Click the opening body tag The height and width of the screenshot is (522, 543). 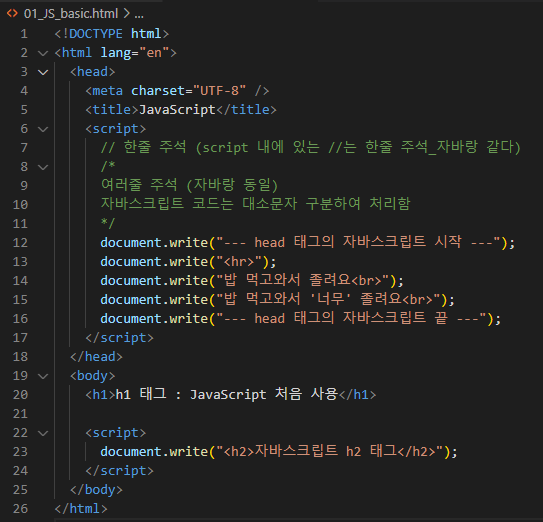92,376
